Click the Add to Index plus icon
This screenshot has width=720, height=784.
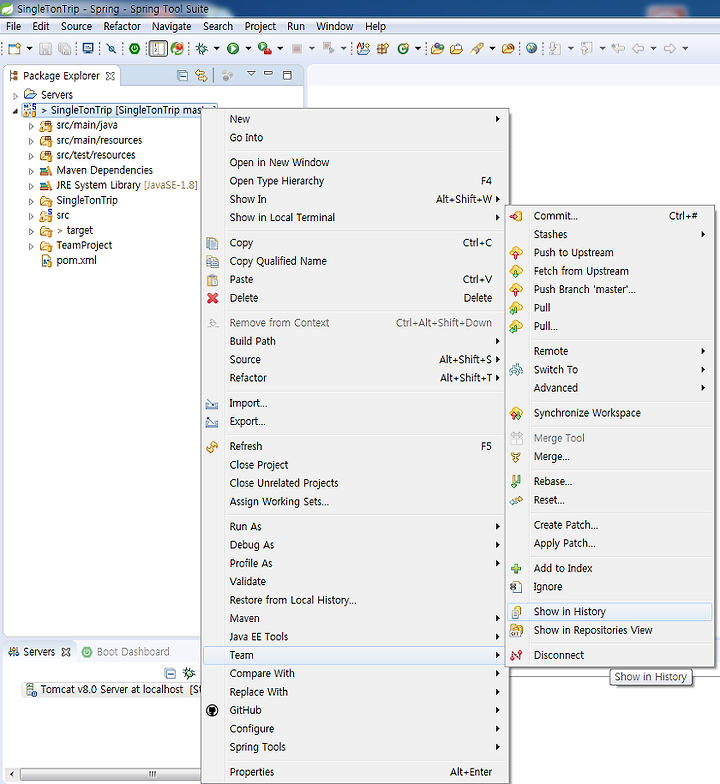pos(516,568)
